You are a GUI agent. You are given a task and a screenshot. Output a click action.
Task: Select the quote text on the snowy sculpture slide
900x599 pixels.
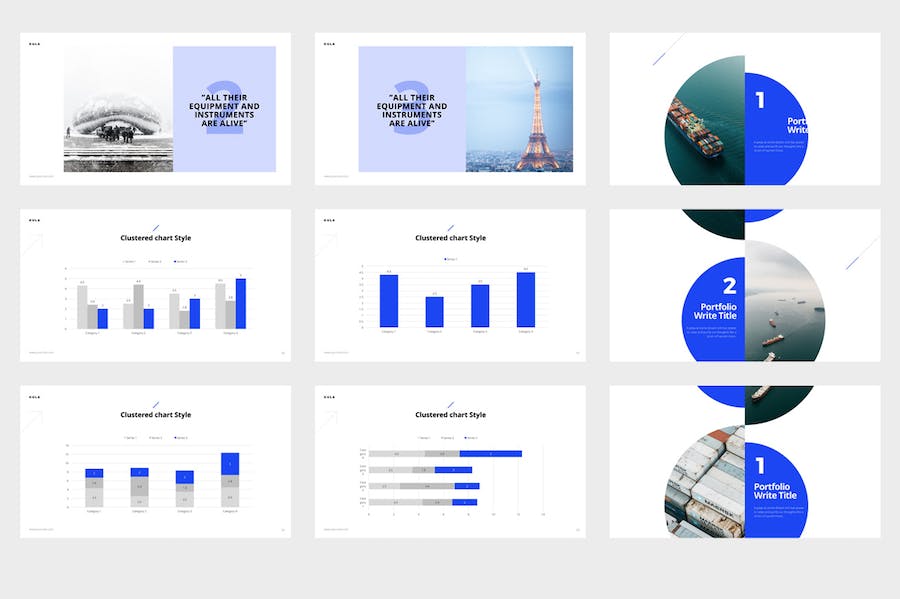[224, 110]
